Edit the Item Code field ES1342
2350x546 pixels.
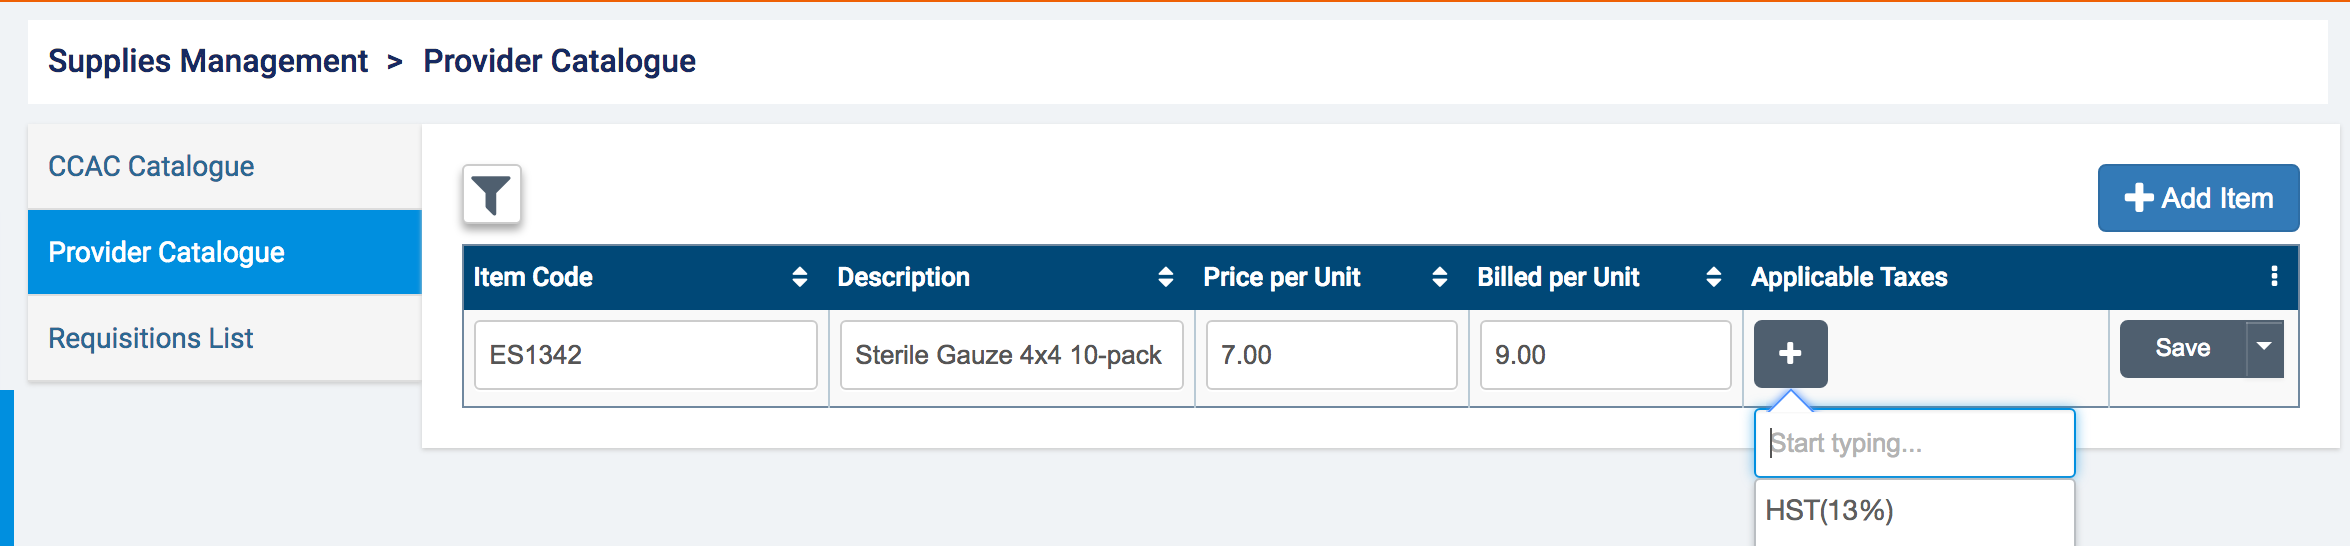pyautogui.click(x=645, y=355)
